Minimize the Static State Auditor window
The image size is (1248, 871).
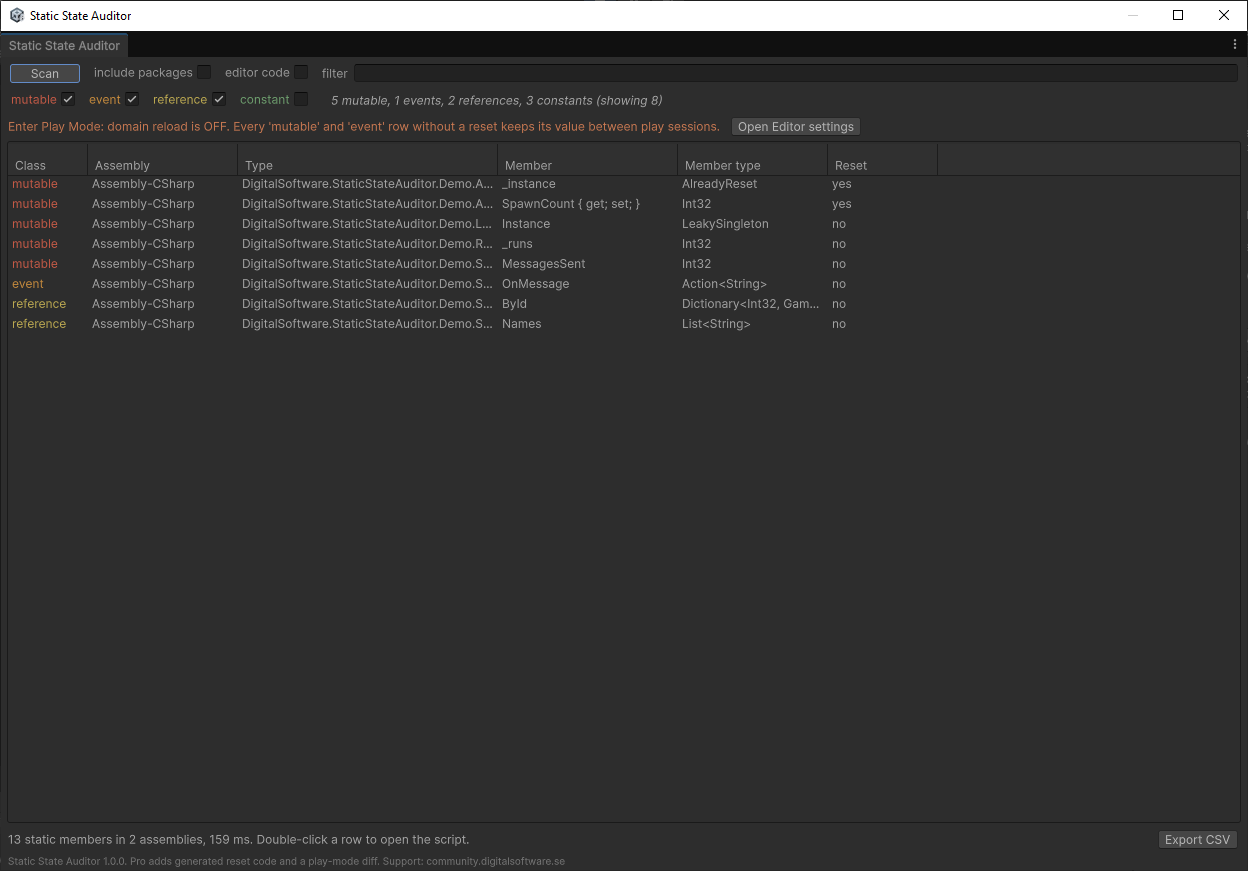click(1133, 15)
